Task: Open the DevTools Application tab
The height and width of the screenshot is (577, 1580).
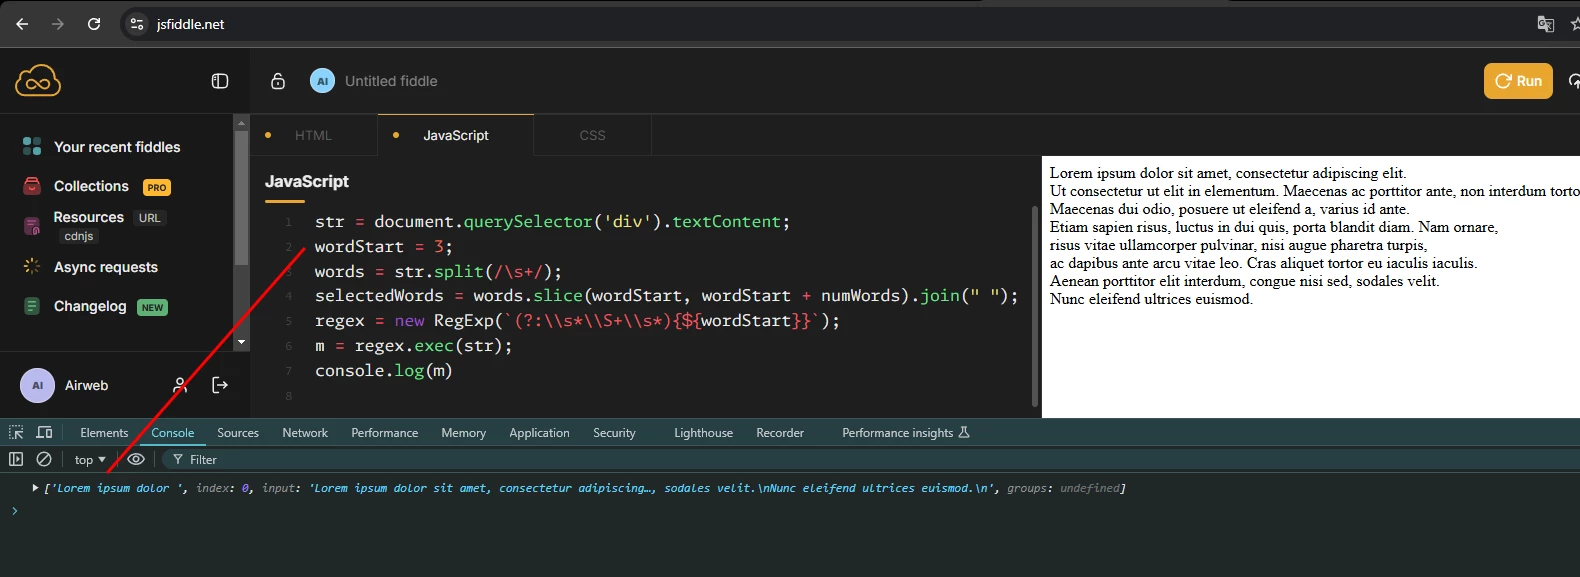Action: click(x=539, y=433)
